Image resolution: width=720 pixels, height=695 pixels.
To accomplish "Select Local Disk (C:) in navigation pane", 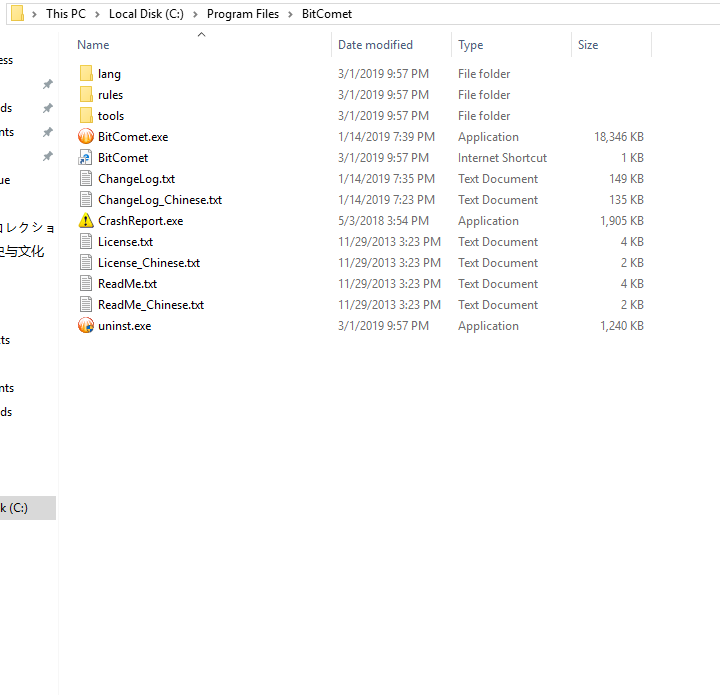I will [28, 508].
